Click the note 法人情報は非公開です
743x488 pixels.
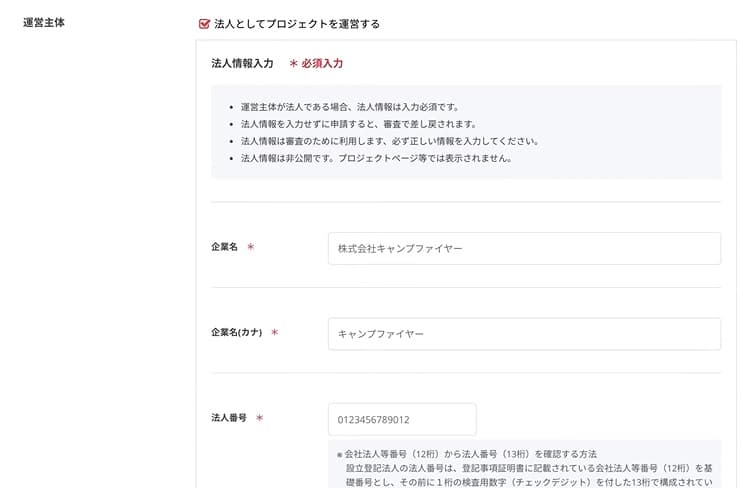click(377, 158)
